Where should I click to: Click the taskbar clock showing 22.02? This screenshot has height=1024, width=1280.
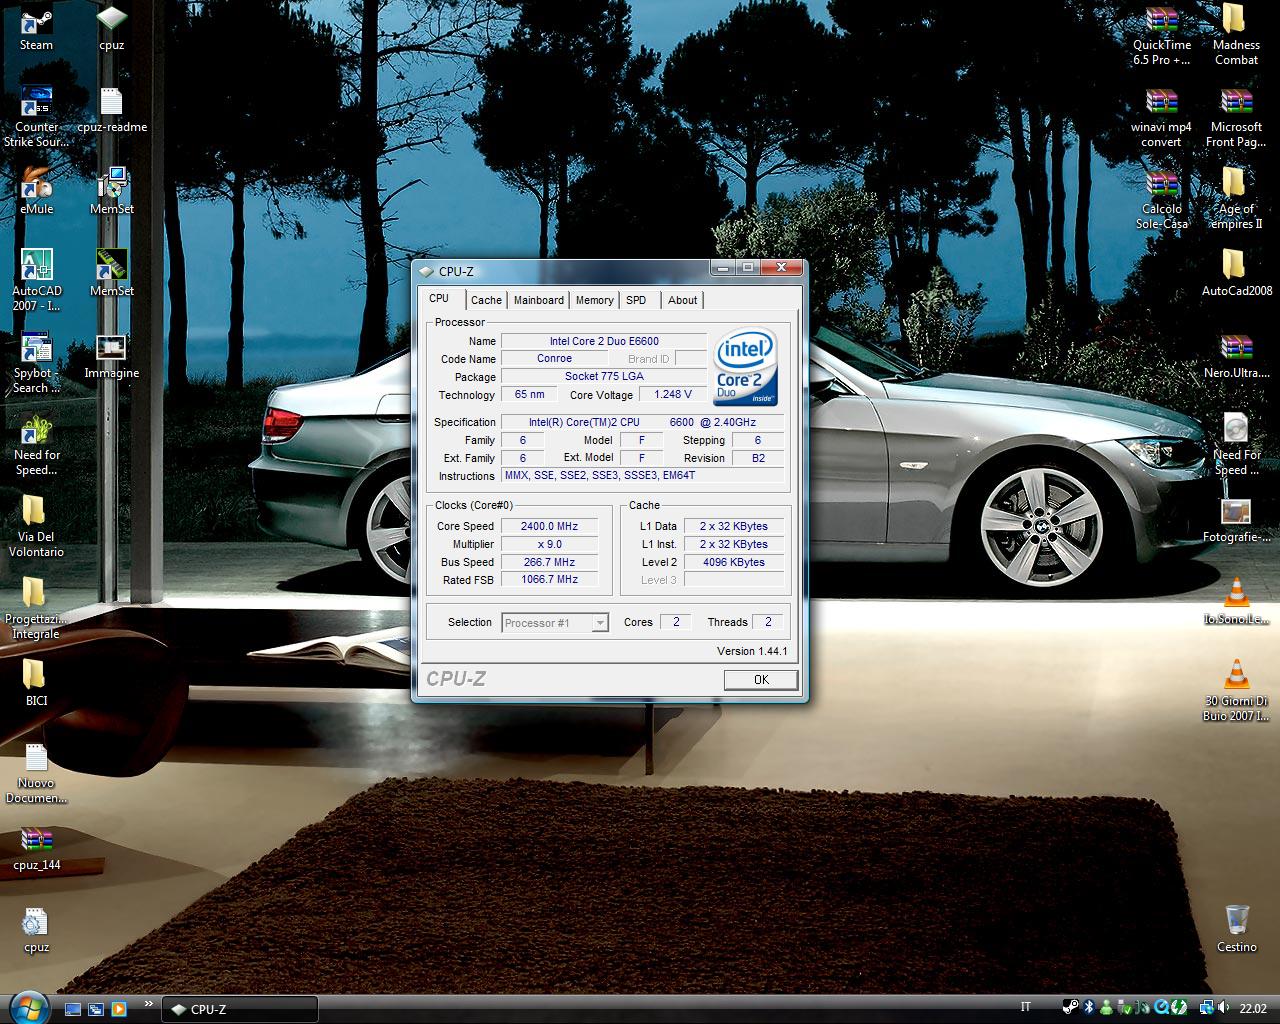(1253, 1009)
